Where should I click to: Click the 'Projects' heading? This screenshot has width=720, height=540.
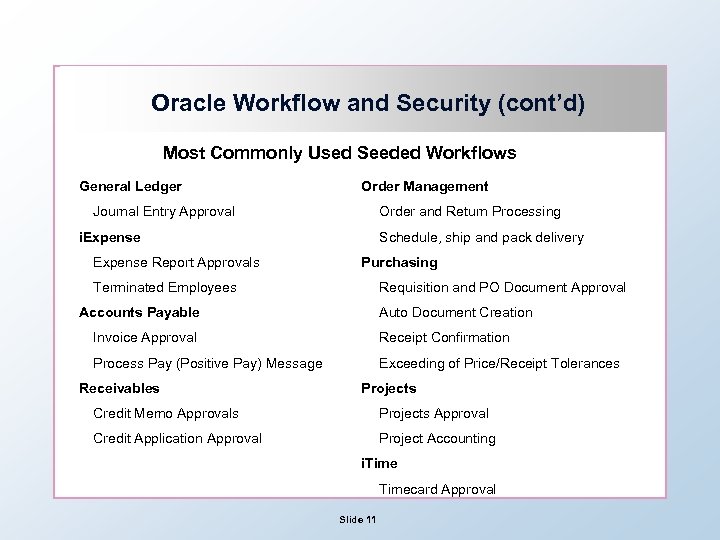pos(388,388)
